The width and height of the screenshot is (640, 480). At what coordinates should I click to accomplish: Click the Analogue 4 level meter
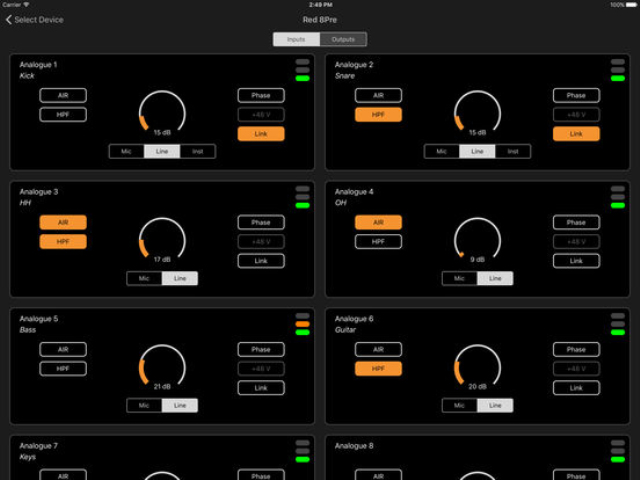(x=617, y=197)
